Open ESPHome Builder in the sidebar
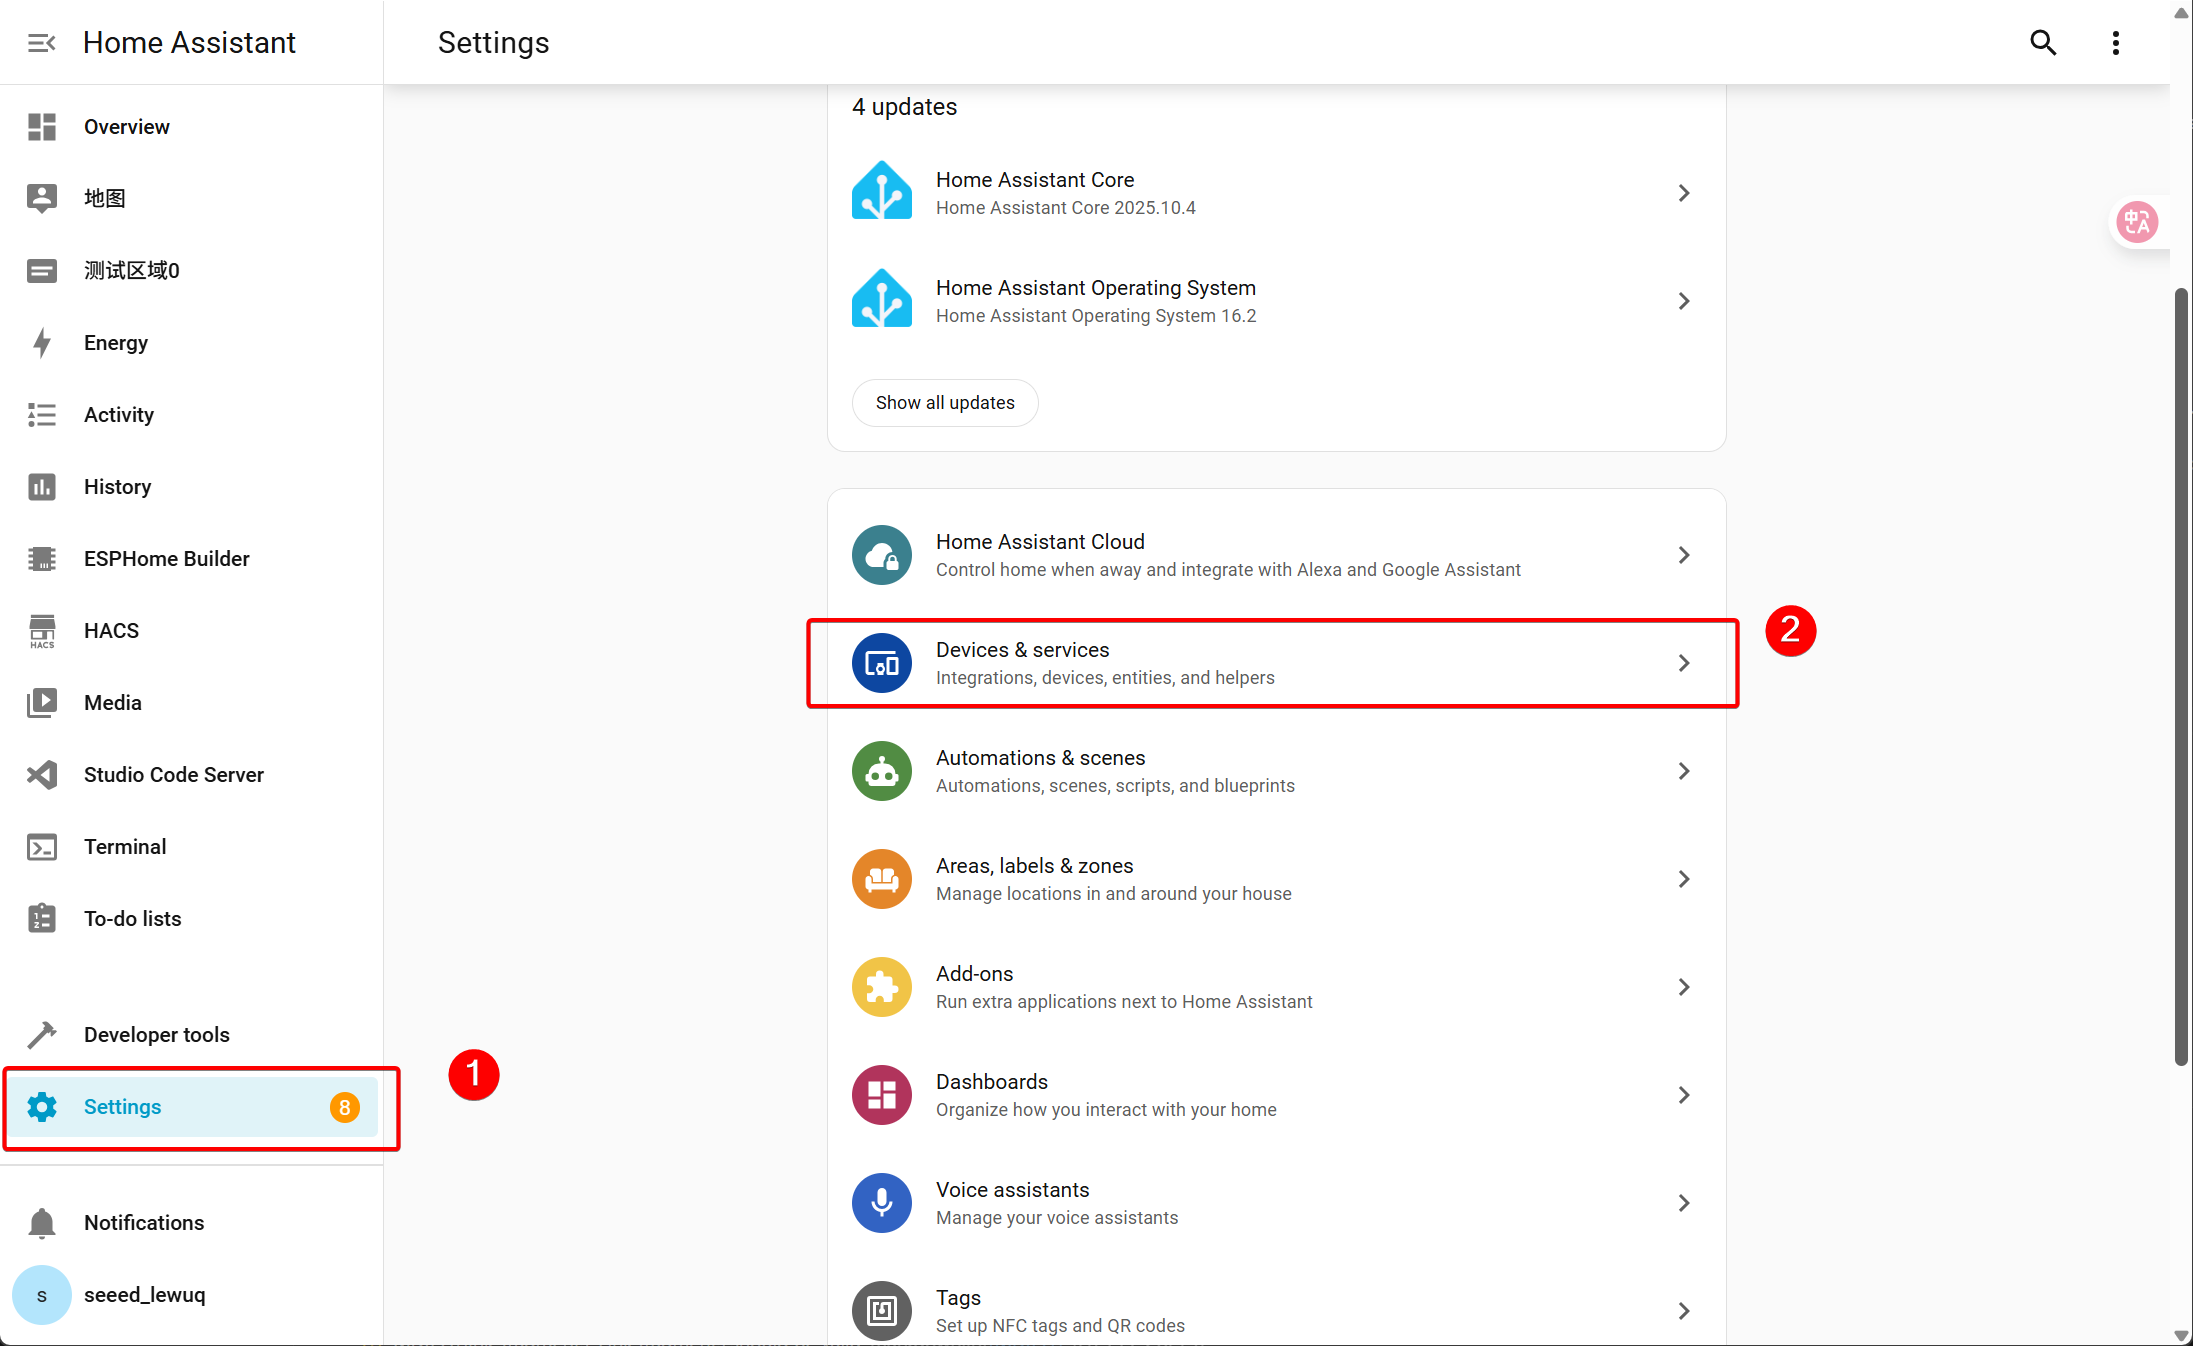Screen dimensions: 2193x1346 [166, 559]
